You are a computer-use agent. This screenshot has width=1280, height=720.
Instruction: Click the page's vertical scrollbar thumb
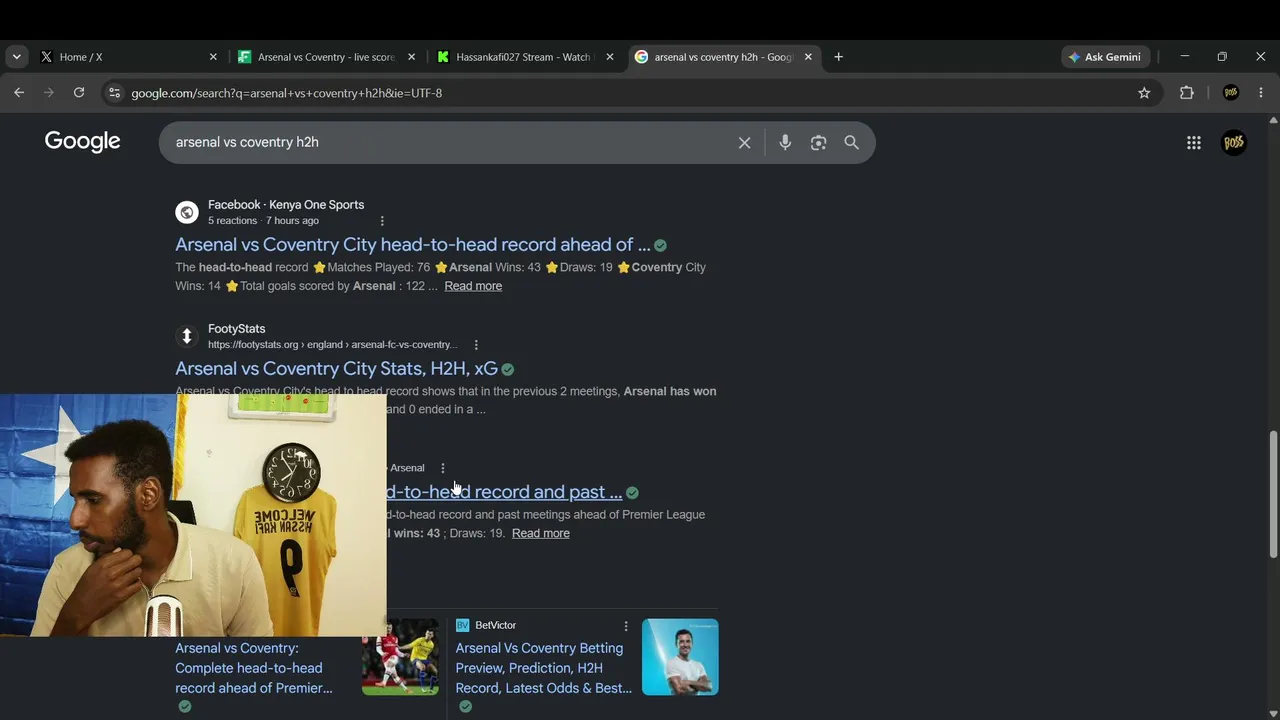(1273, 494)
